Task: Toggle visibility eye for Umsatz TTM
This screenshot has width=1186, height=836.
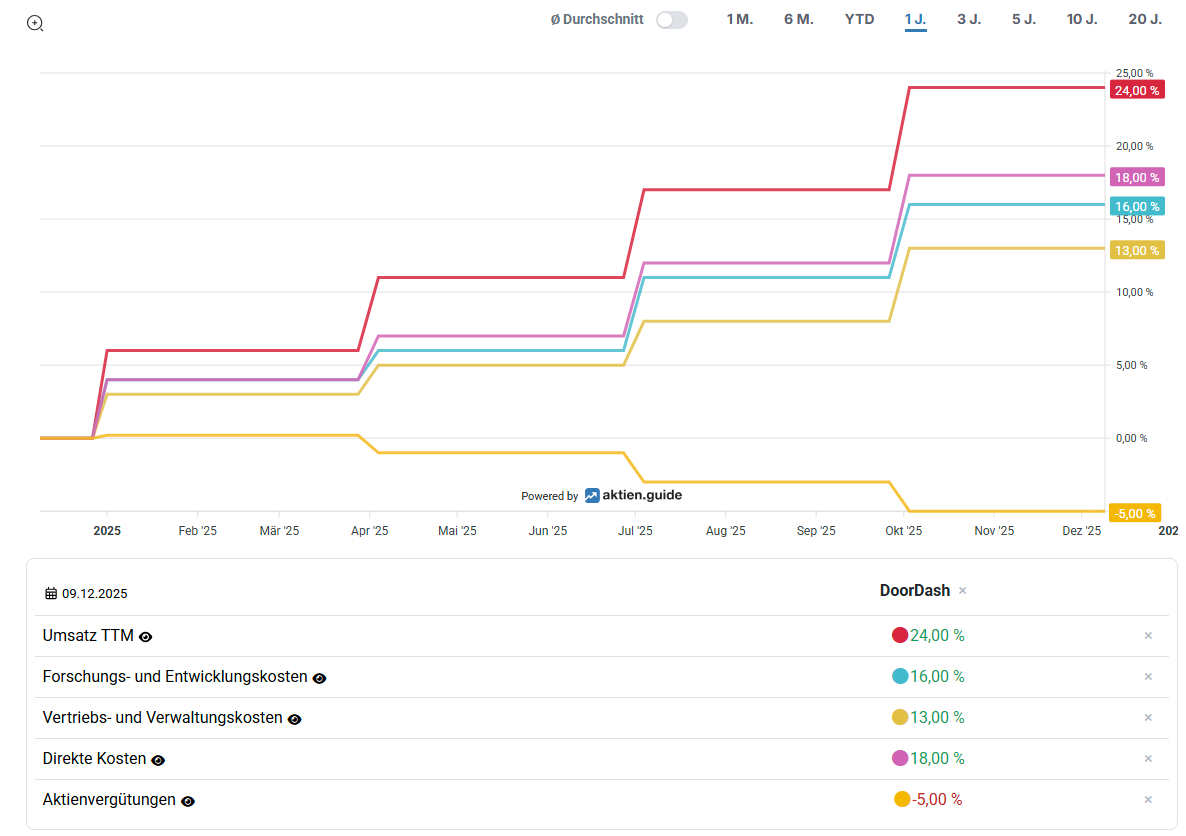Action: click(146, 637)
